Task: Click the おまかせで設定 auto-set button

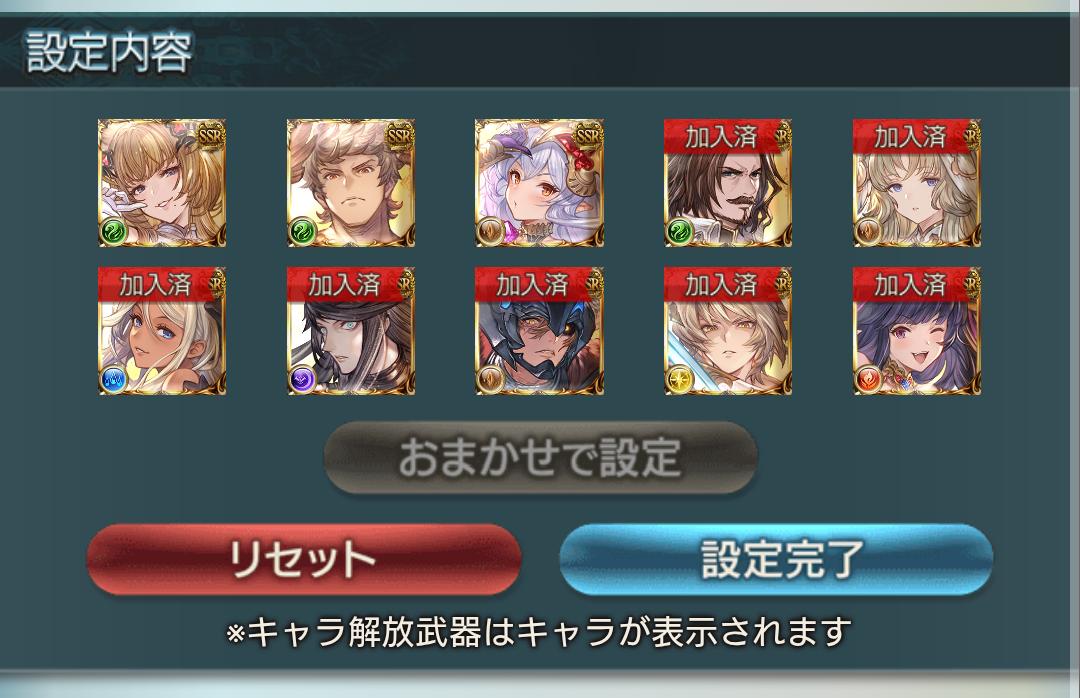Action: 541,458
